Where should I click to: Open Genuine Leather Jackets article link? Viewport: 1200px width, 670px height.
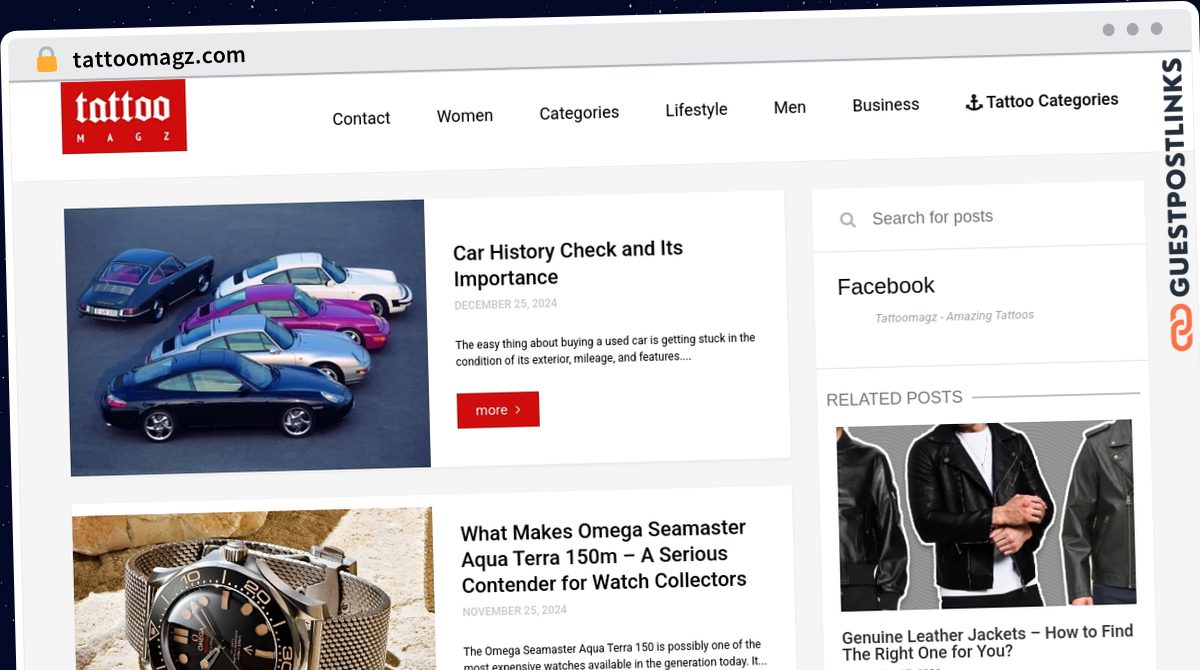[988, 643]
